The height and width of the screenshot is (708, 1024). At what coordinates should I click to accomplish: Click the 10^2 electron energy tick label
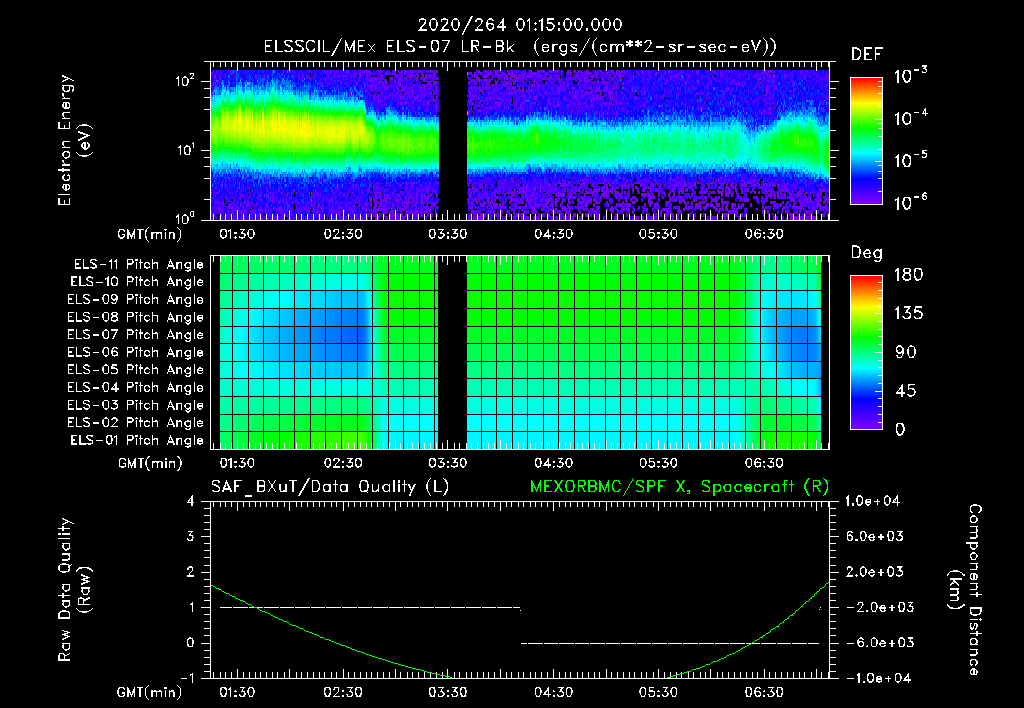[x=185, y=81]
